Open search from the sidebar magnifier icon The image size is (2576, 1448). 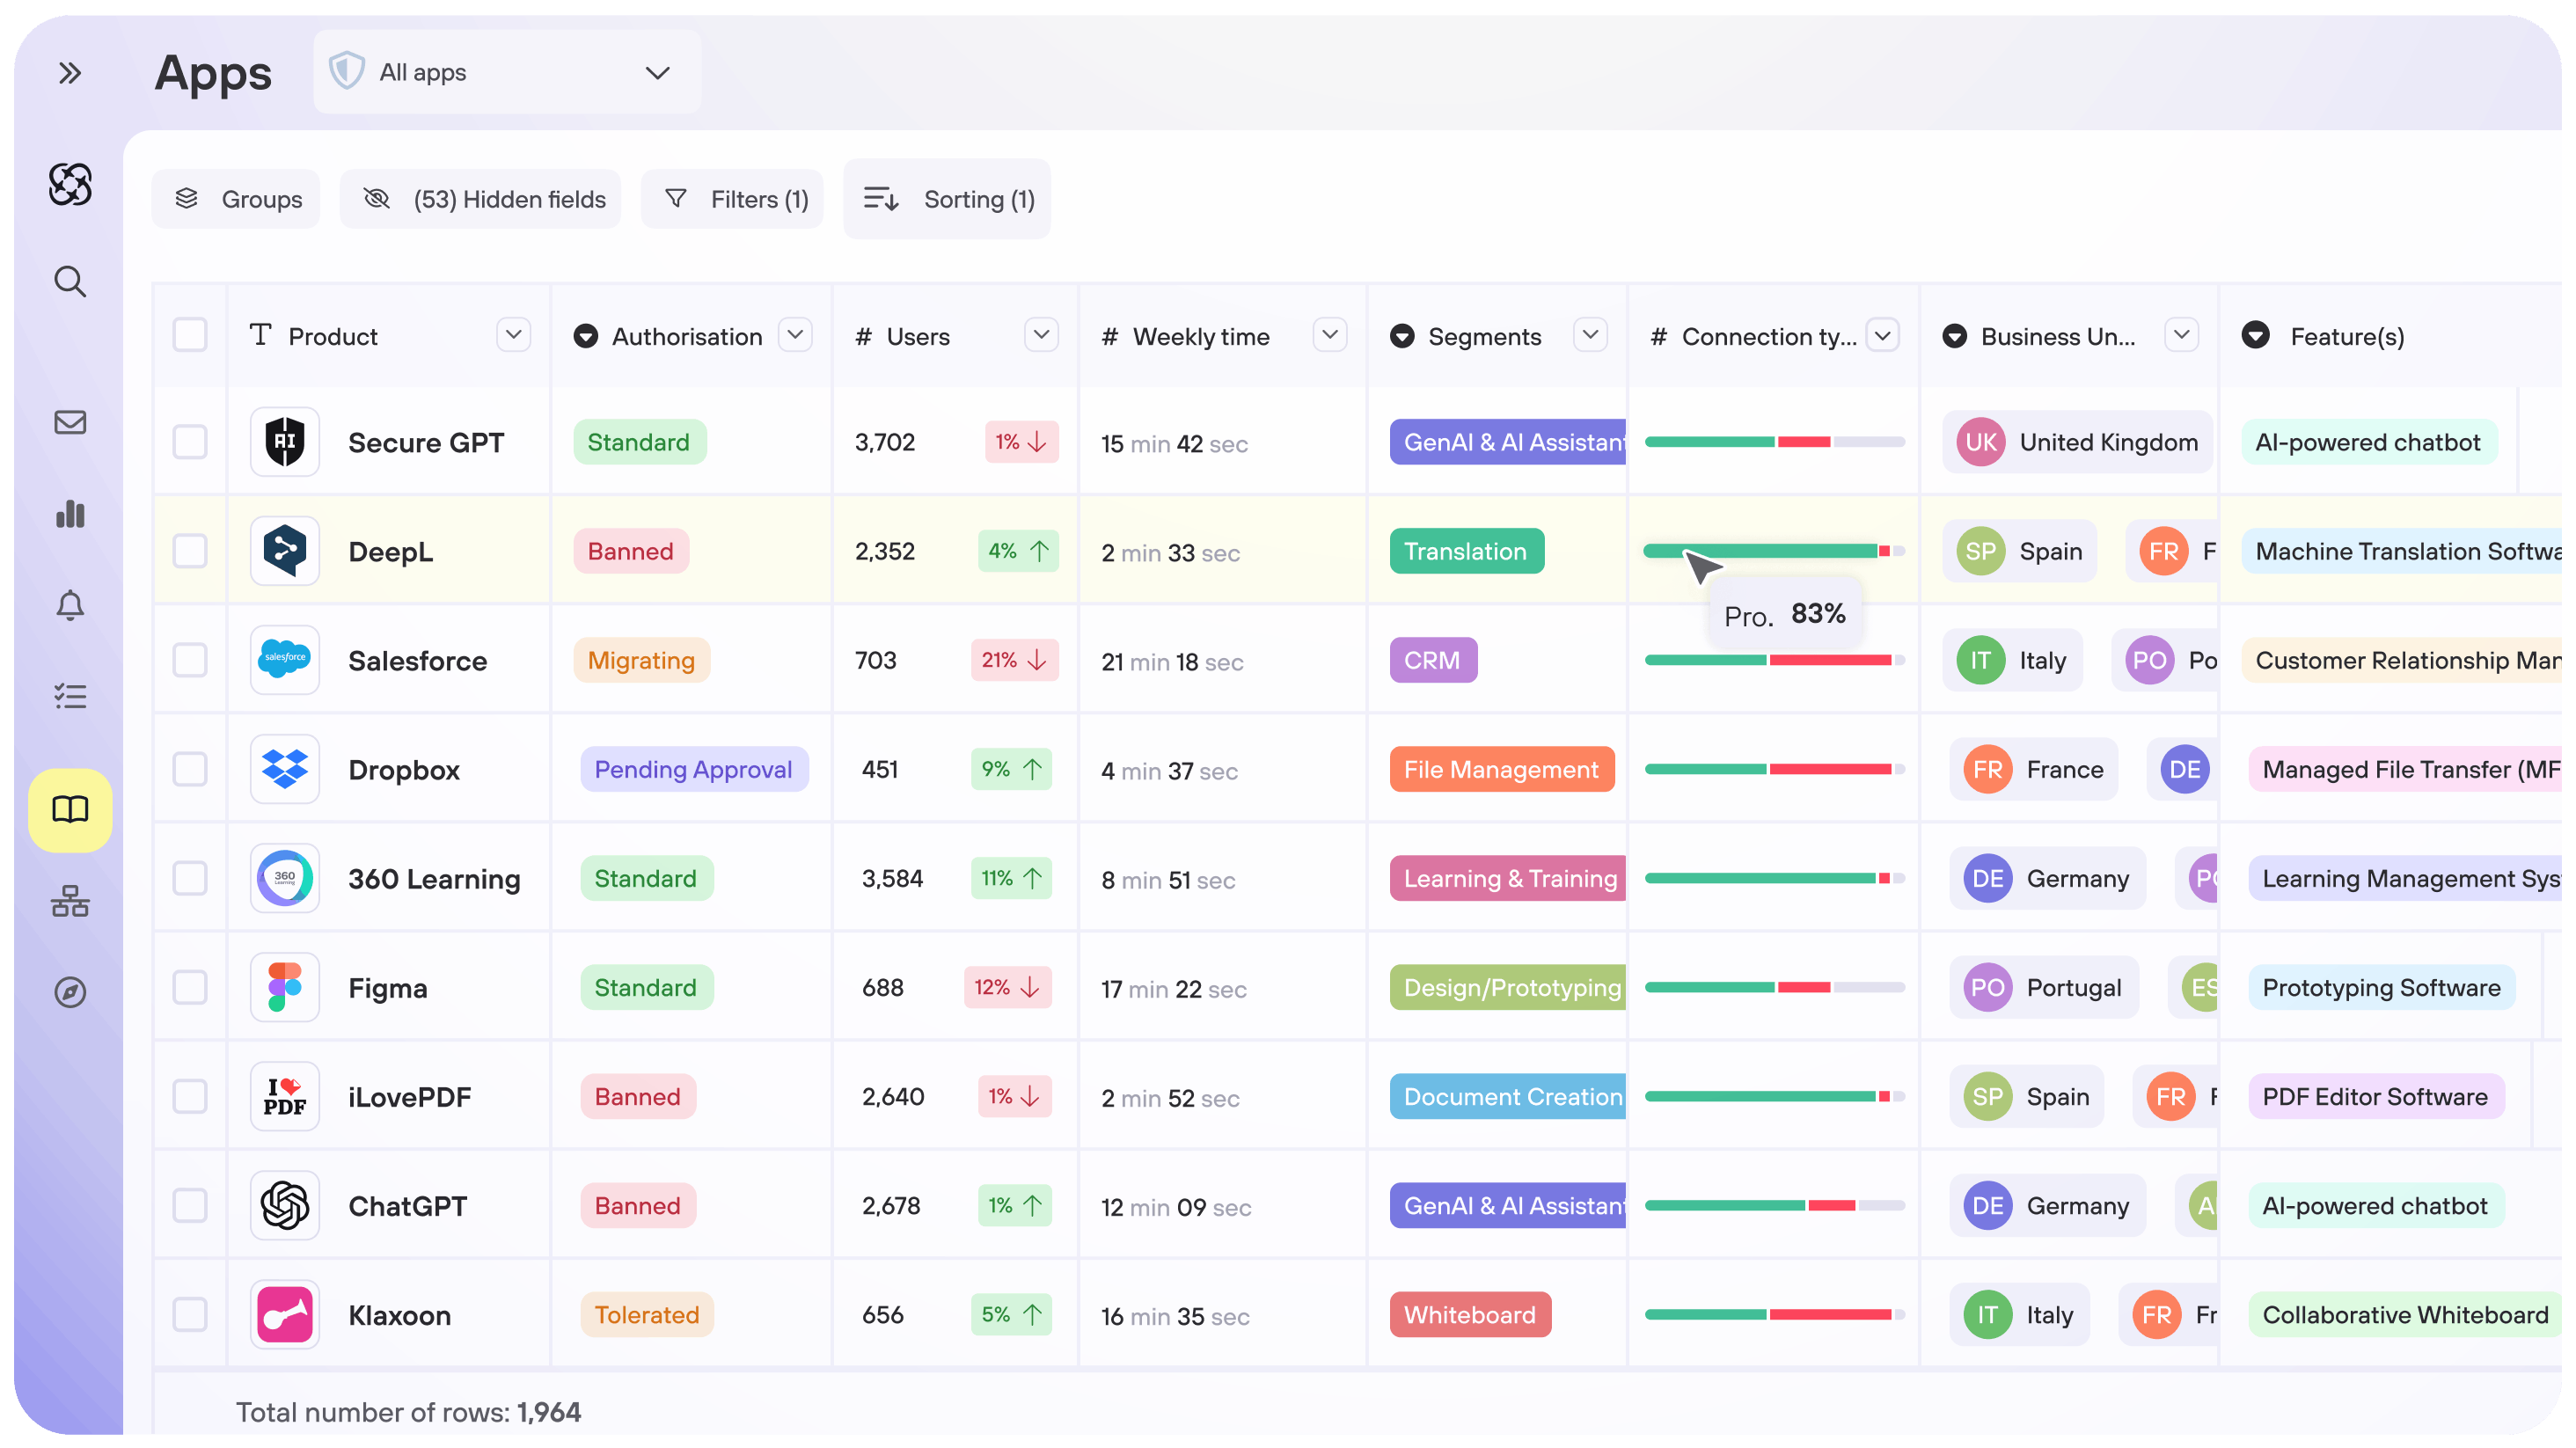pos(69,281)
